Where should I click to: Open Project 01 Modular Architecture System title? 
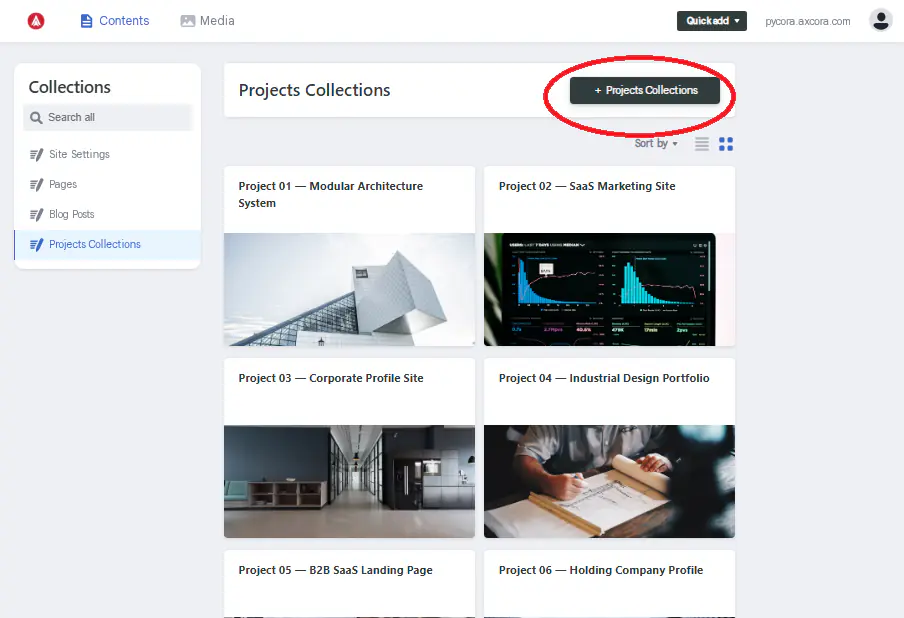click(330, 194)
